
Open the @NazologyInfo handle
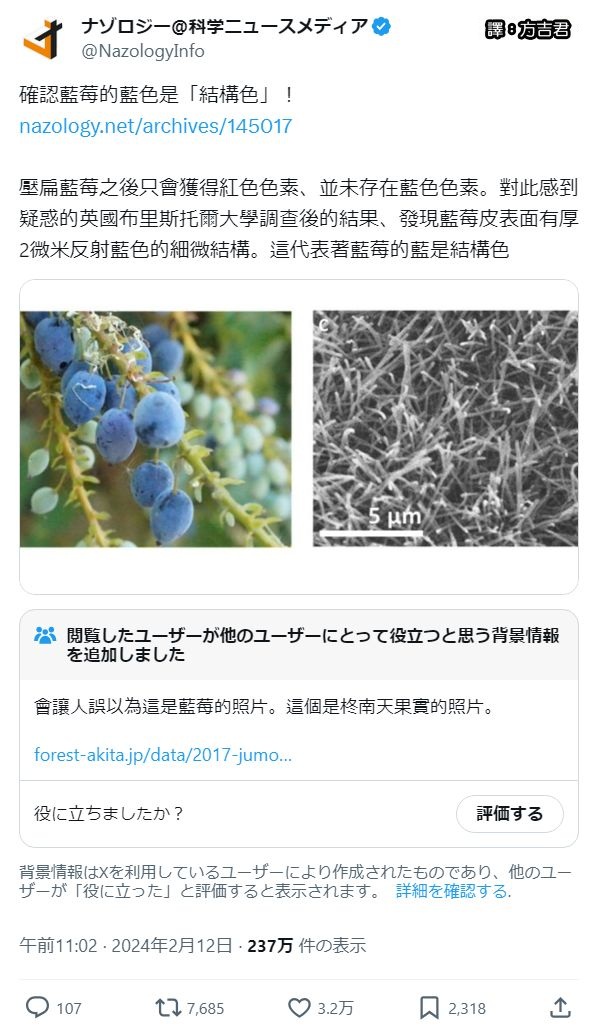(143, 51)
